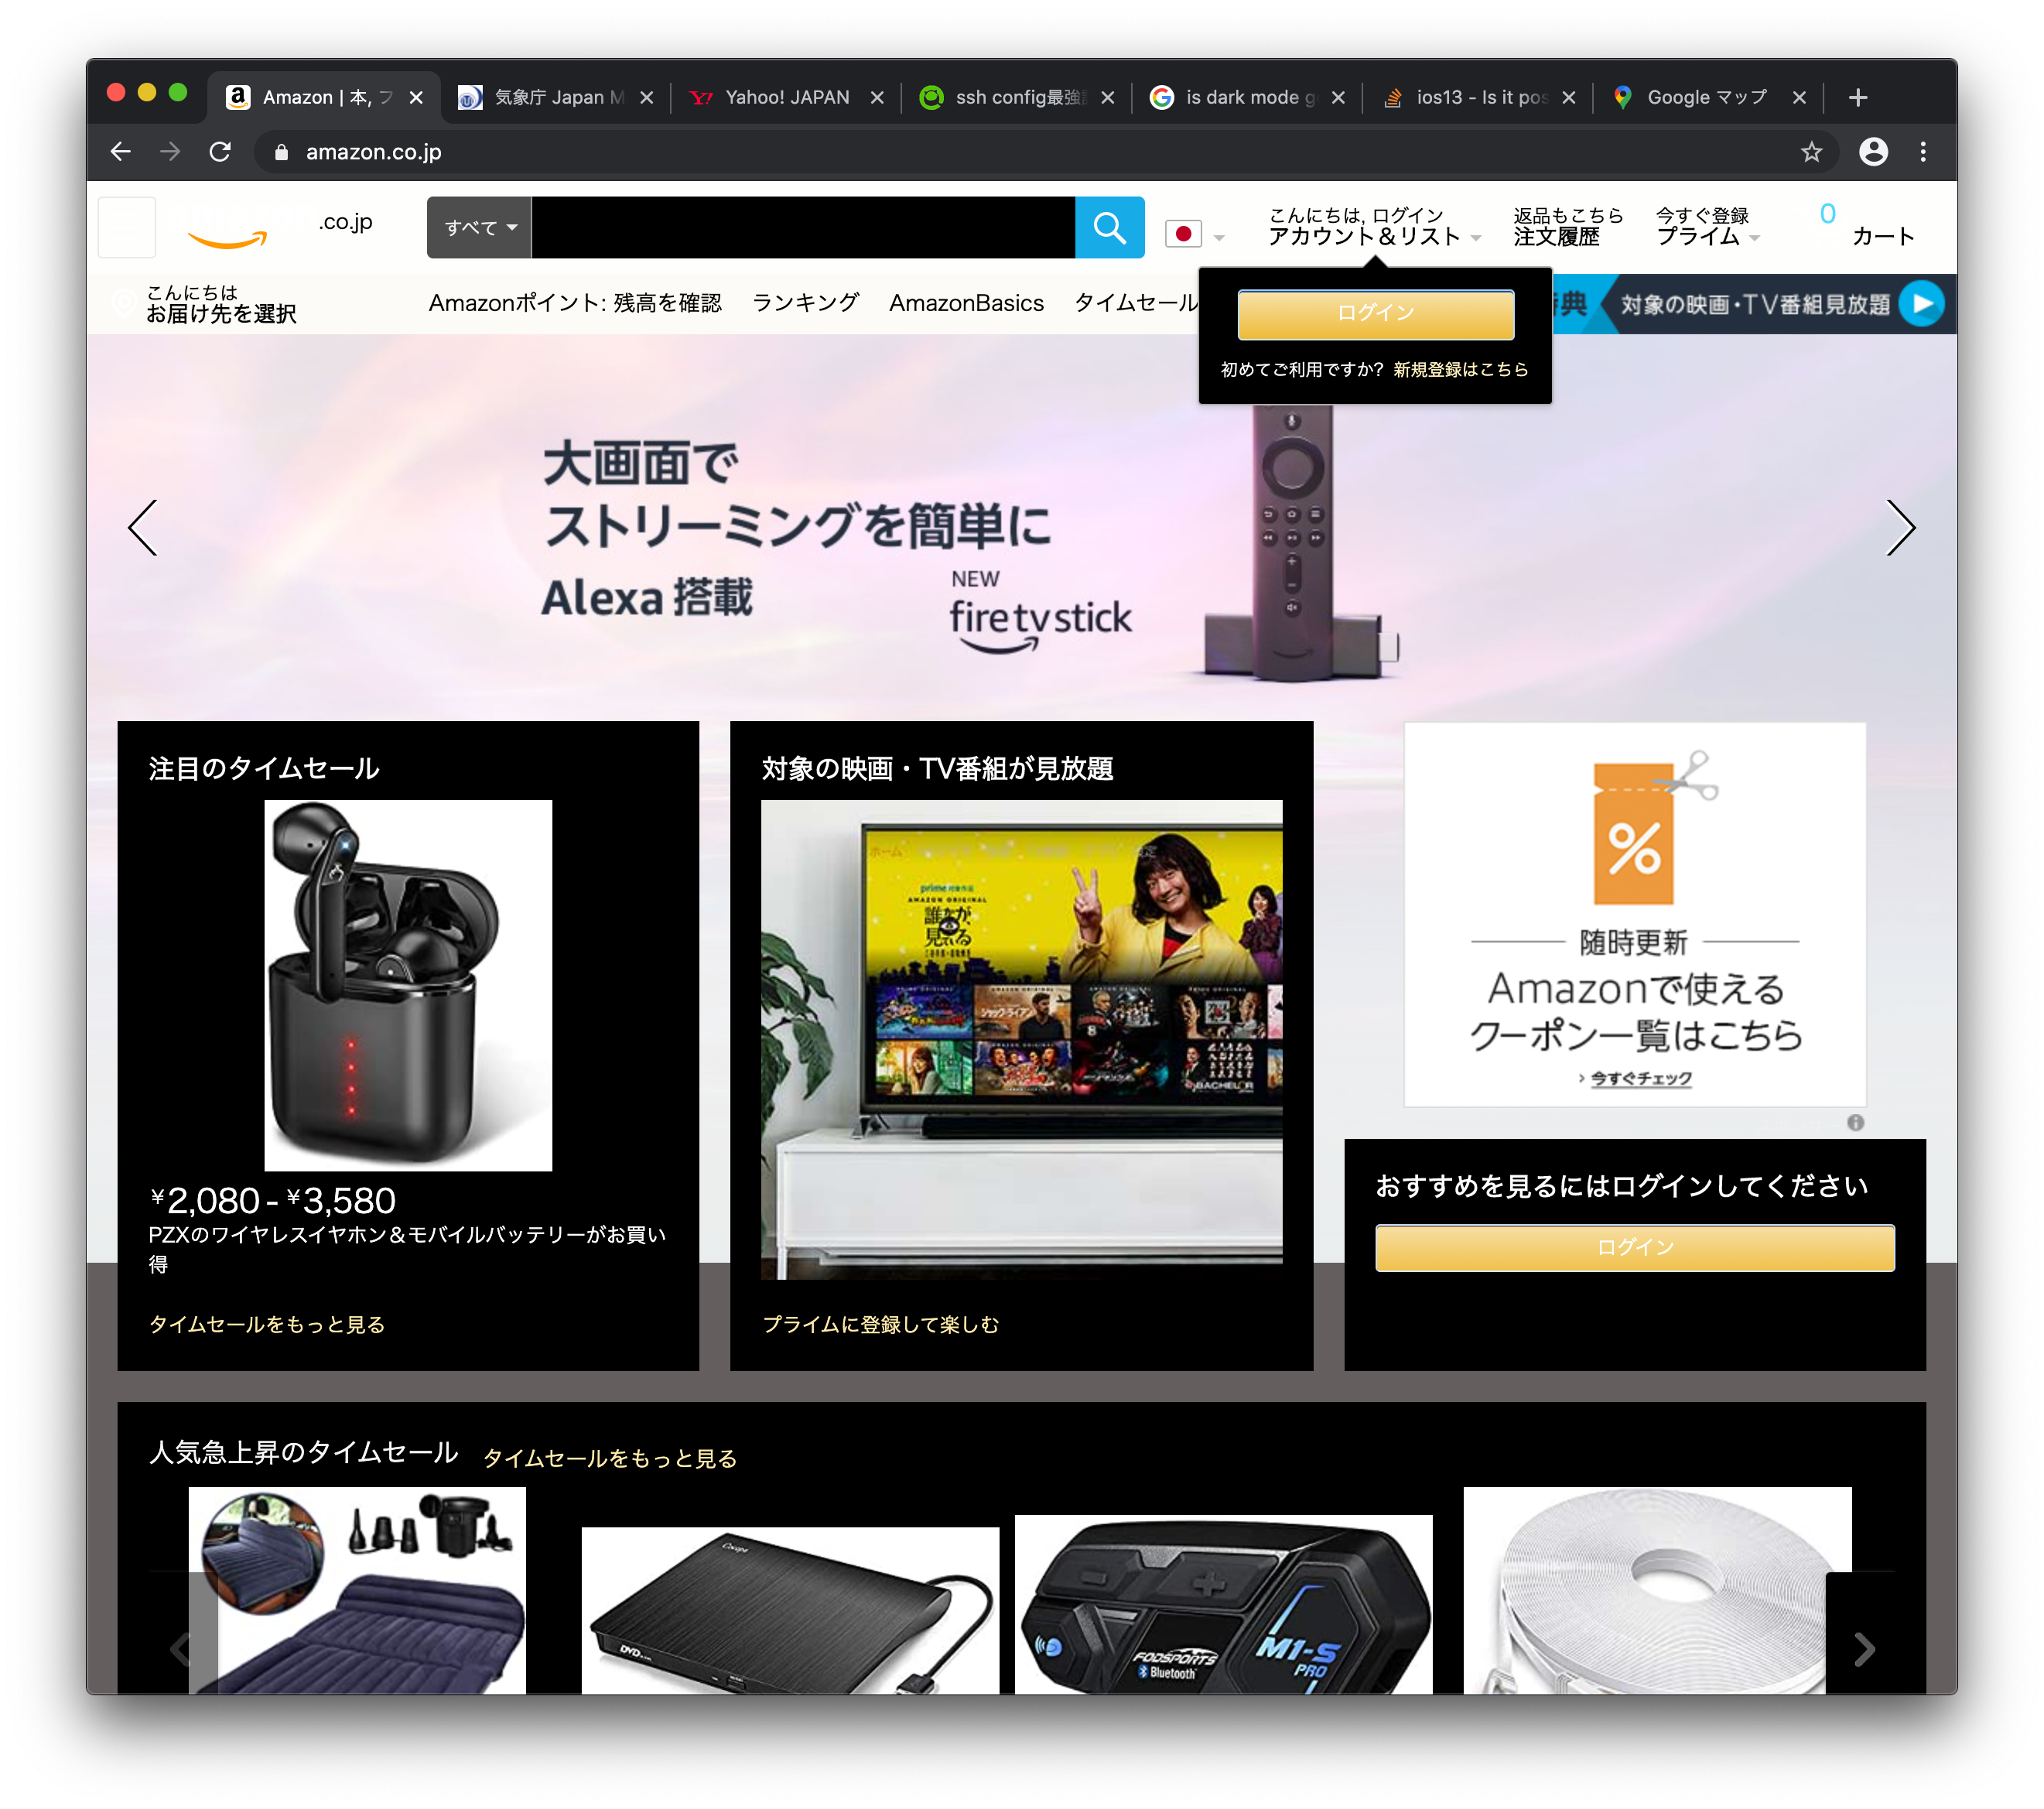This screenshot has height=1809, width=2044.
Task: Close the Google マップ tab
Action: 1798,97
